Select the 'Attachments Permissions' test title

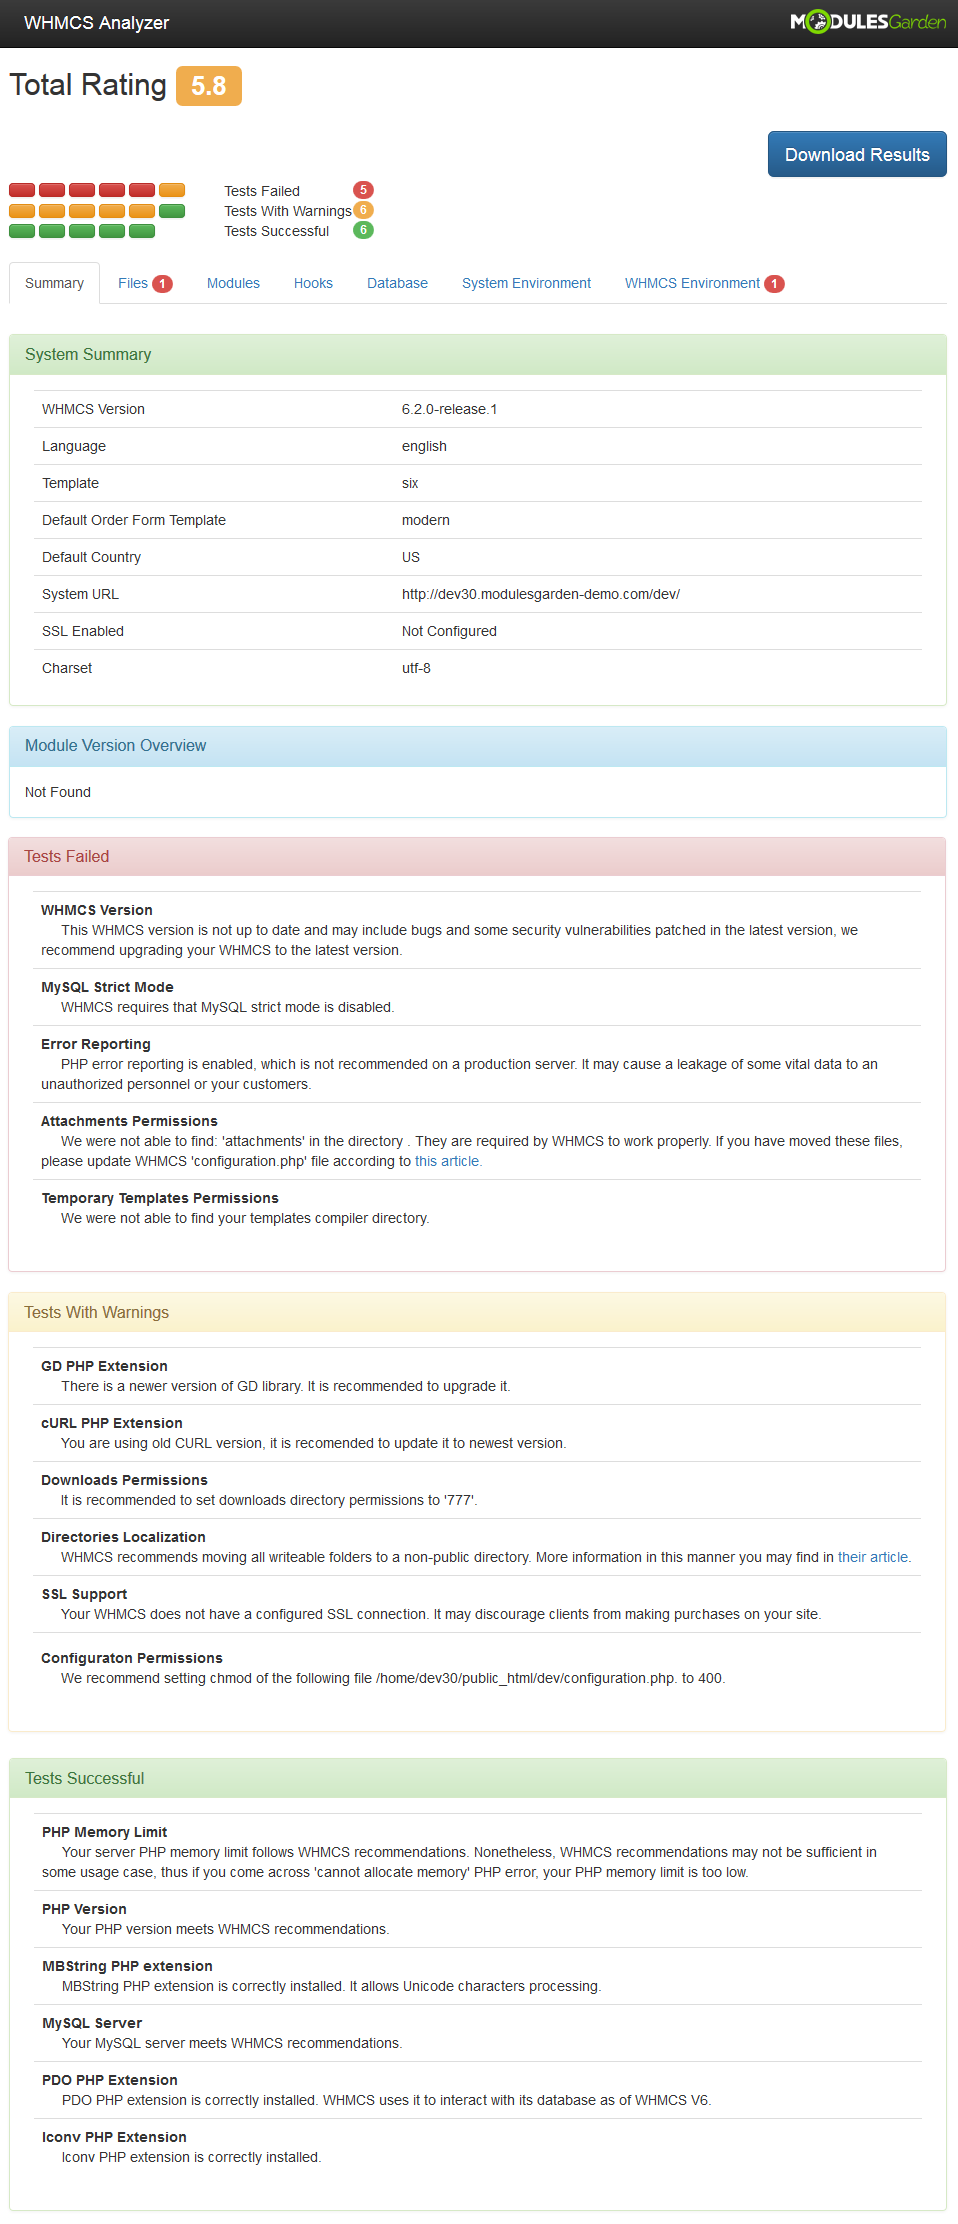tap(129, 1121)
